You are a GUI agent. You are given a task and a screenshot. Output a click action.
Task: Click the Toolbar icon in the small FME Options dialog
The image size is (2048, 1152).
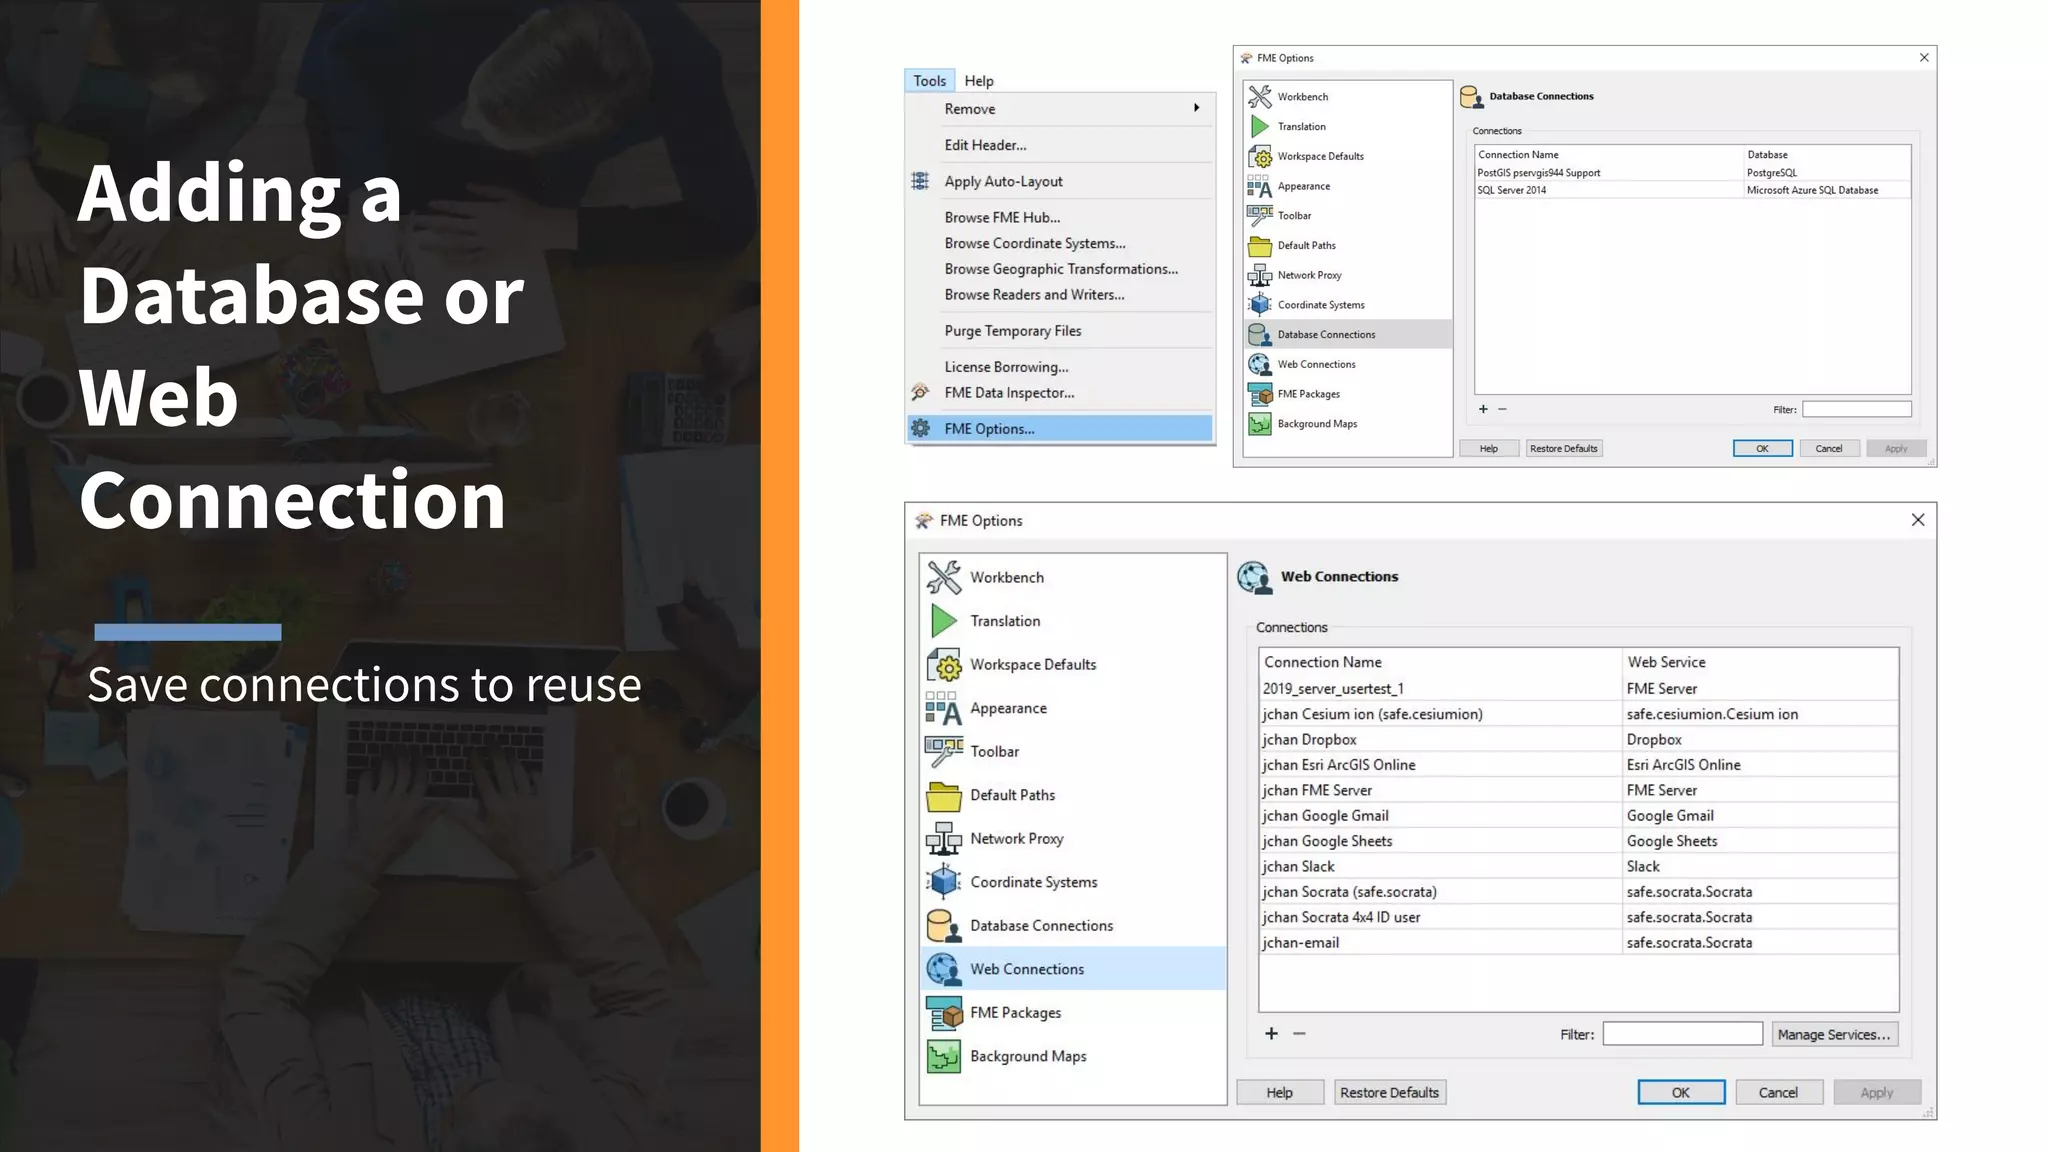pyautogui.click(x=1260, y=215)
